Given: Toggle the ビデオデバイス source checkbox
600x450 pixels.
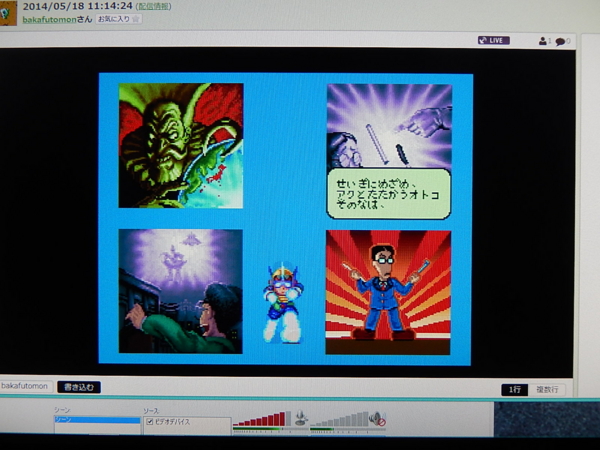Looking at the screenshot, I should tap(150, 422).
